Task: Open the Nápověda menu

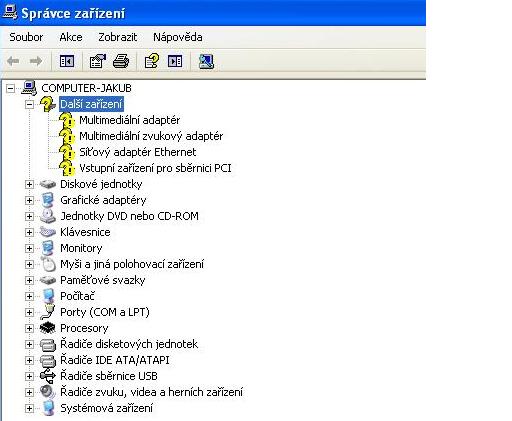Action: point(178,37)
